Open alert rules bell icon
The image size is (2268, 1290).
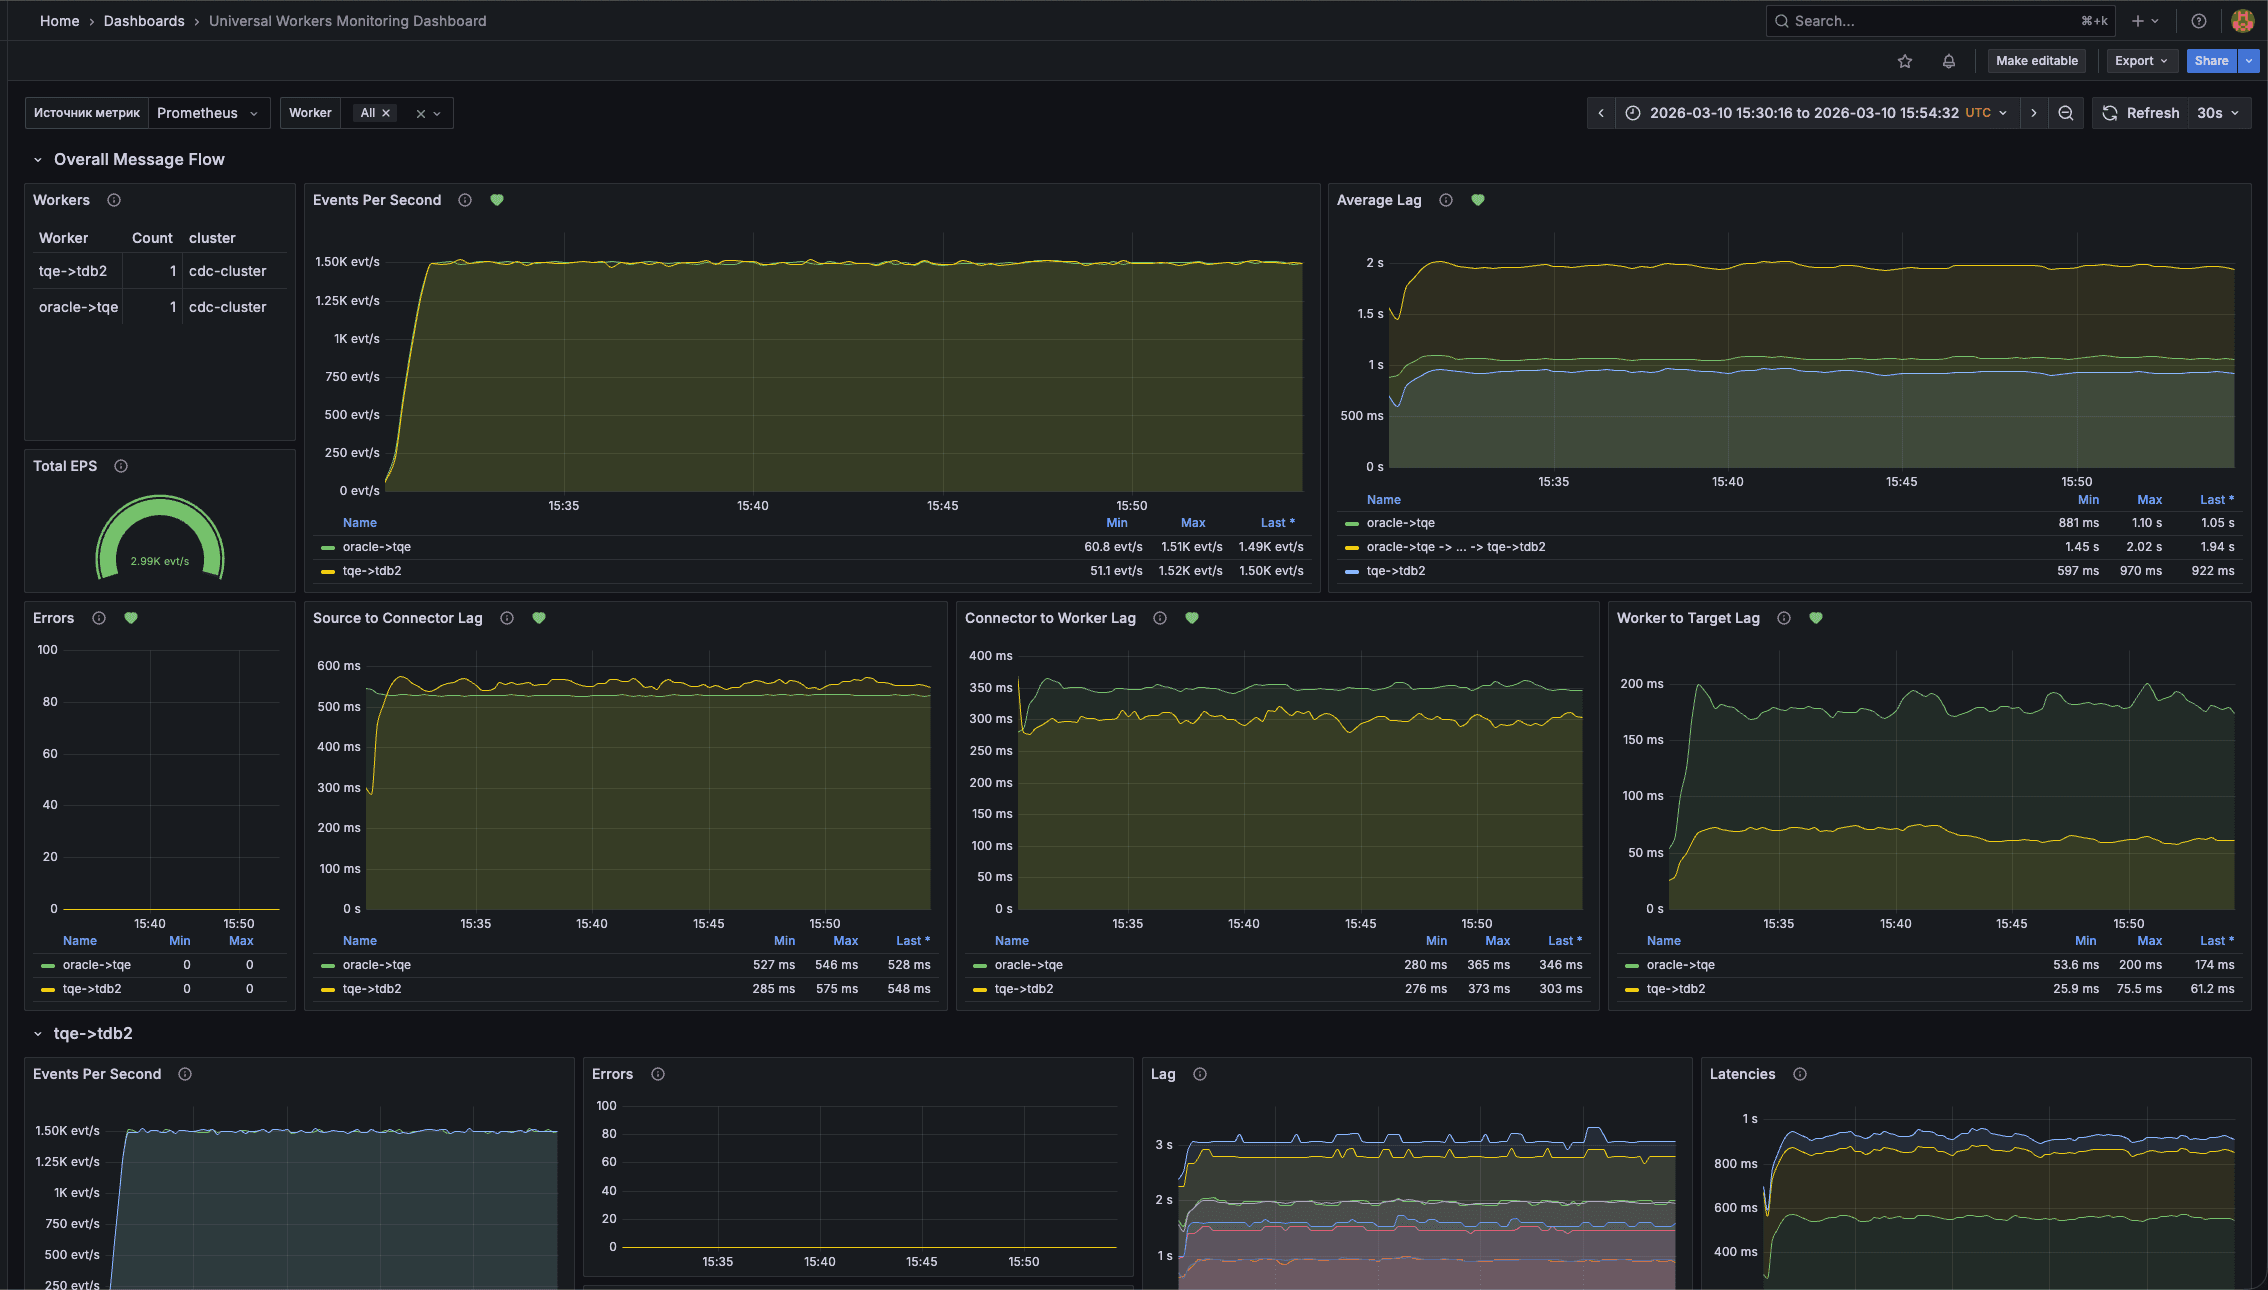point(1948,61)
